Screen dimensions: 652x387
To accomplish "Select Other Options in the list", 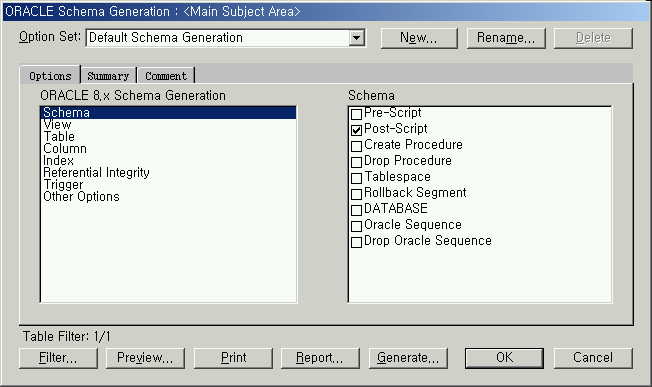I will pyautogui.click(x=168, y=197).
